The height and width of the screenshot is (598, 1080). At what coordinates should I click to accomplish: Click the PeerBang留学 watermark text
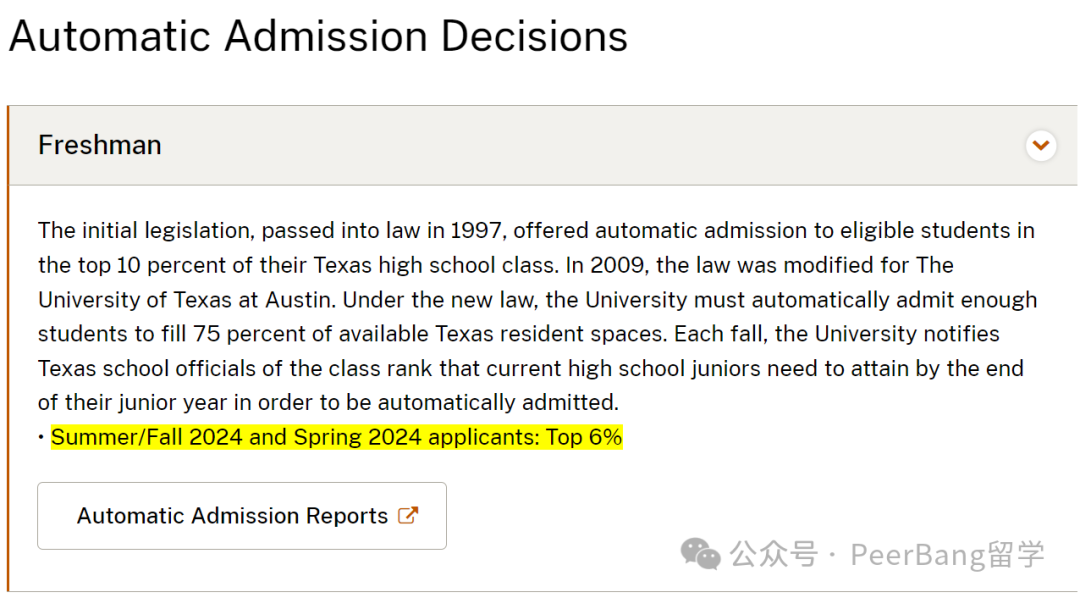tap(948, 555)
